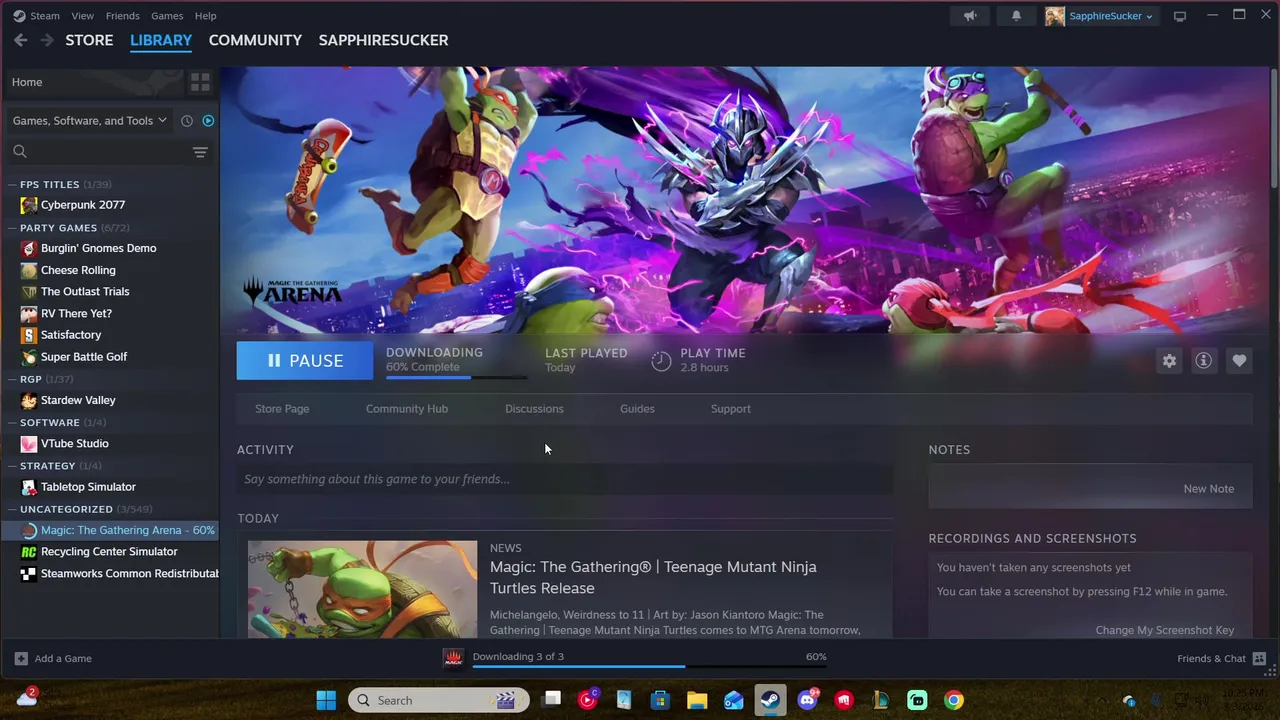Open the Ninja Turtles news thumbnail

362,589
